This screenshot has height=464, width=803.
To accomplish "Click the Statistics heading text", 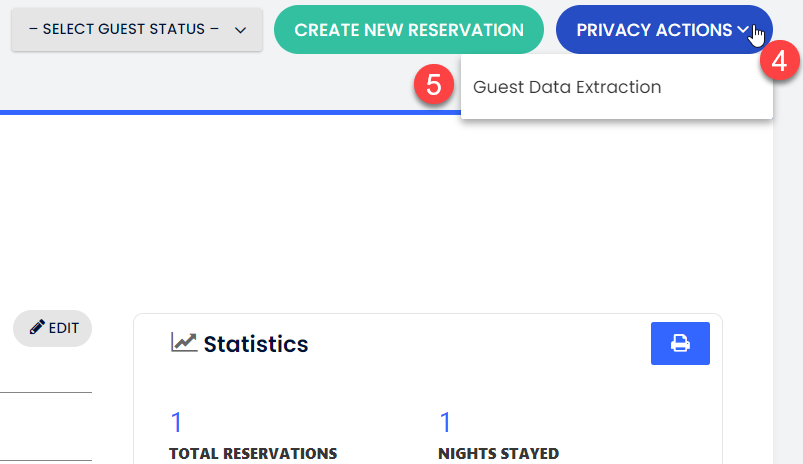I will coord(256,344).
